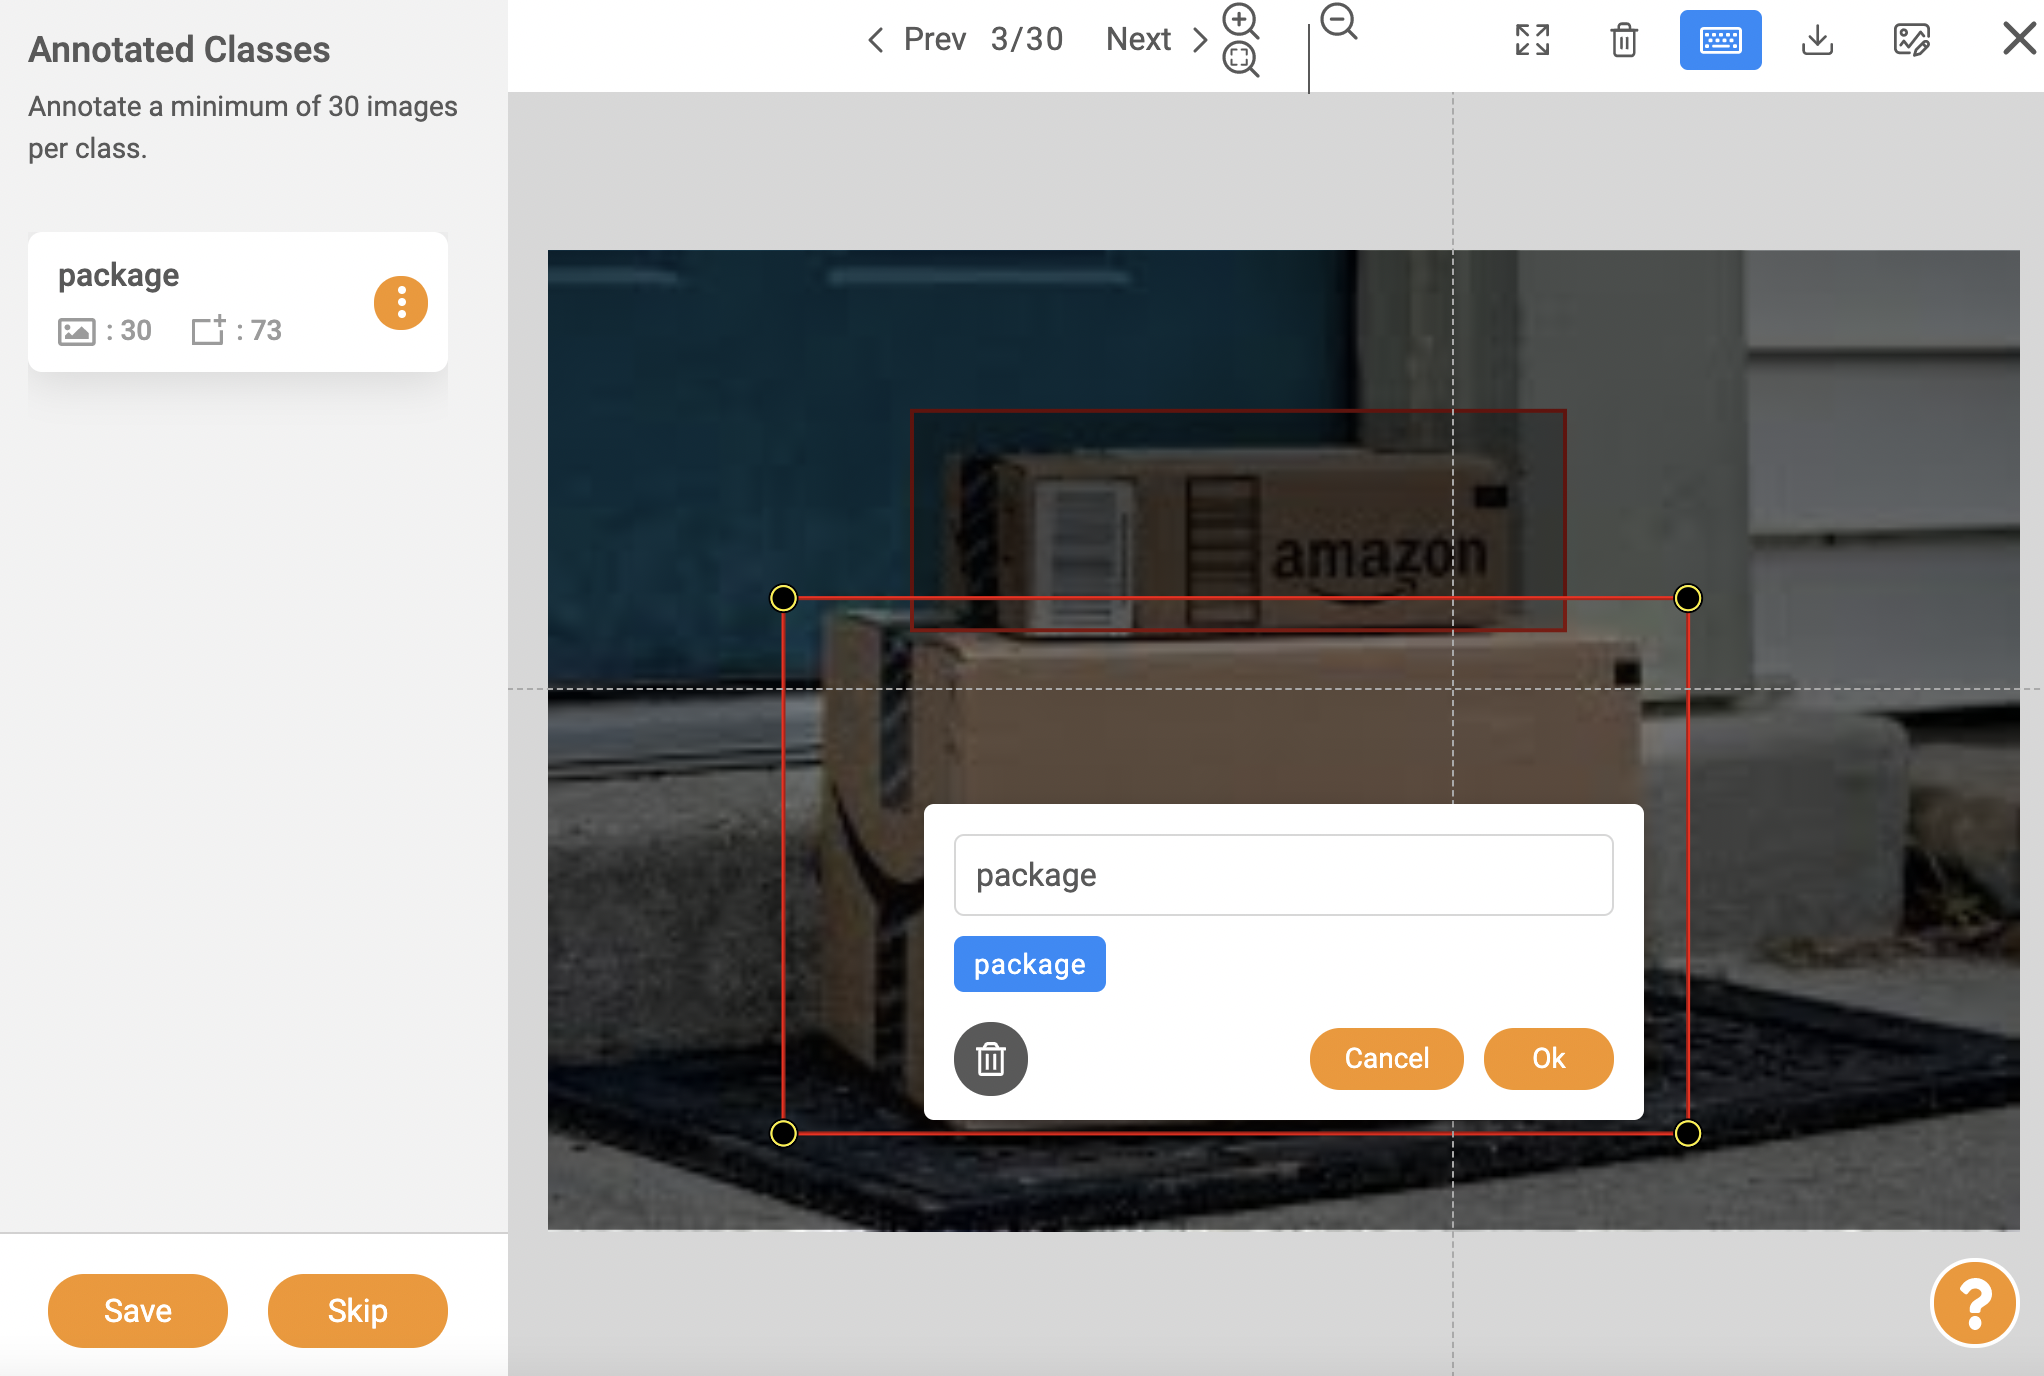
Task: Toggle fullscreen expand icon
Action: [x=1532, y=40]
